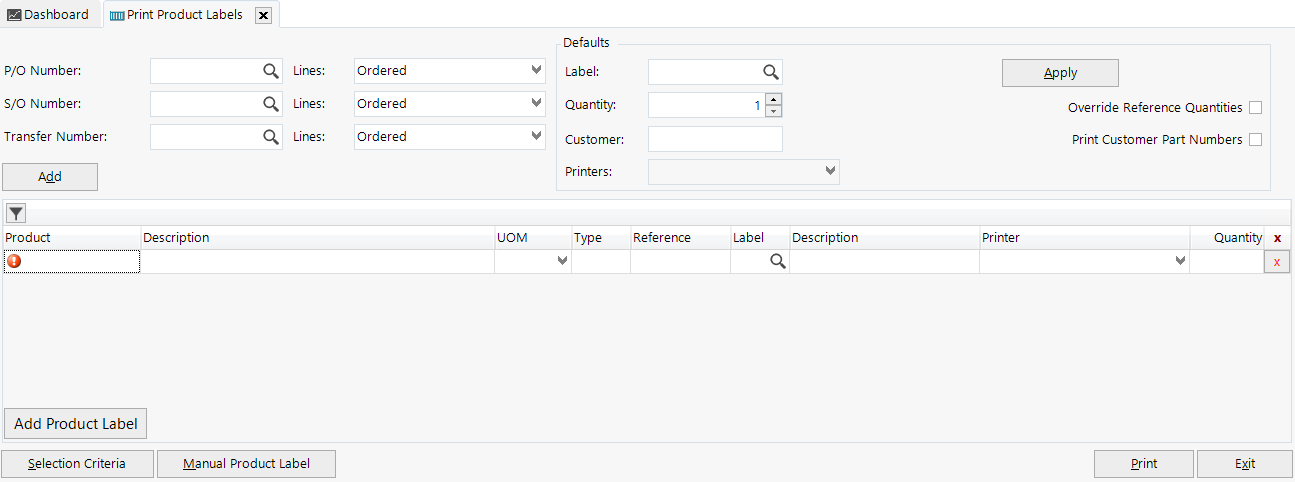Switch to the Dashboard tab
Viewport: 1295px width, 482px height.
(48, 15)
